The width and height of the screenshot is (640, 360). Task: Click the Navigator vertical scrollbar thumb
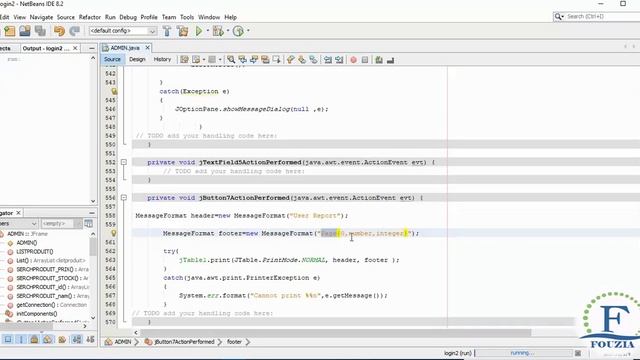(x=93, y=247)
